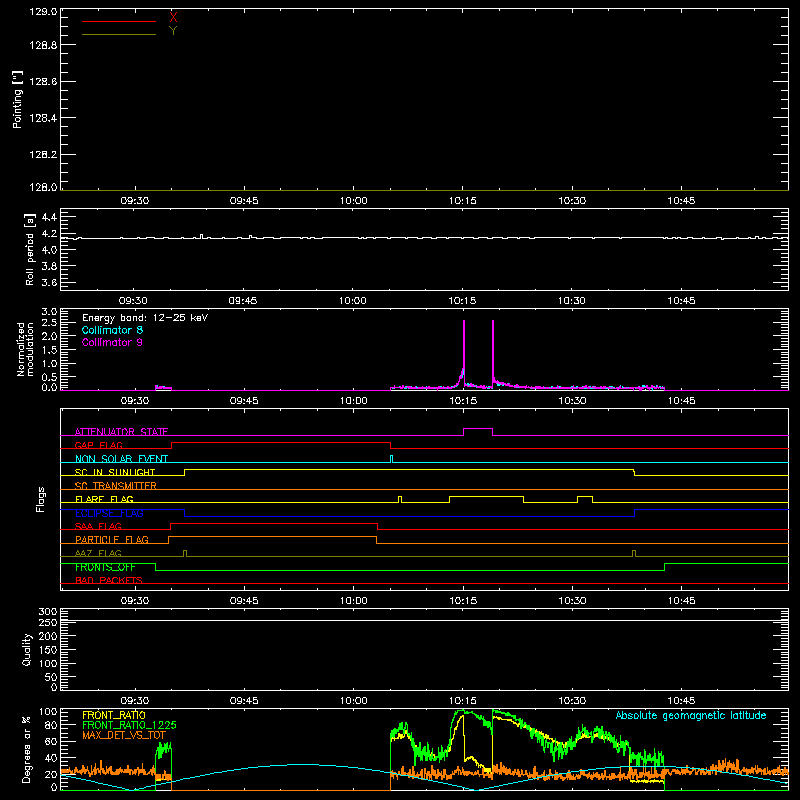800x800 pixels.
Task: Click the raised attenuator state step
Action: coord(478,429)
